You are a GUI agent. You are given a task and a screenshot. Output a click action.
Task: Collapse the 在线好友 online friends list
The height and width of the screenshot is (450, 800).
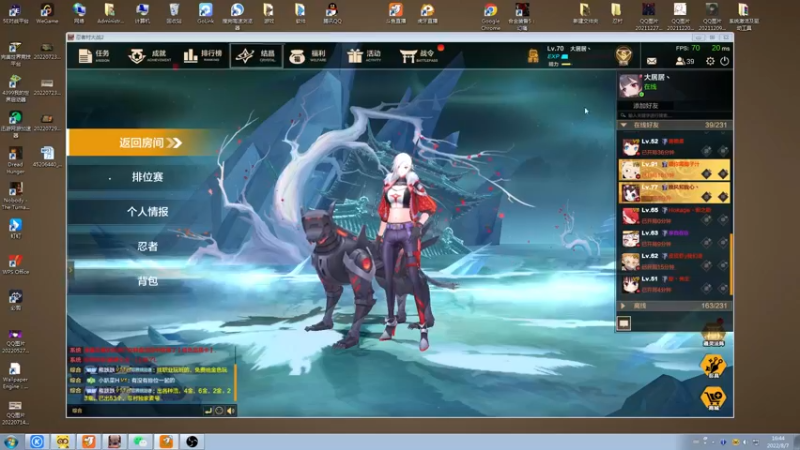[x=623, y=125]
